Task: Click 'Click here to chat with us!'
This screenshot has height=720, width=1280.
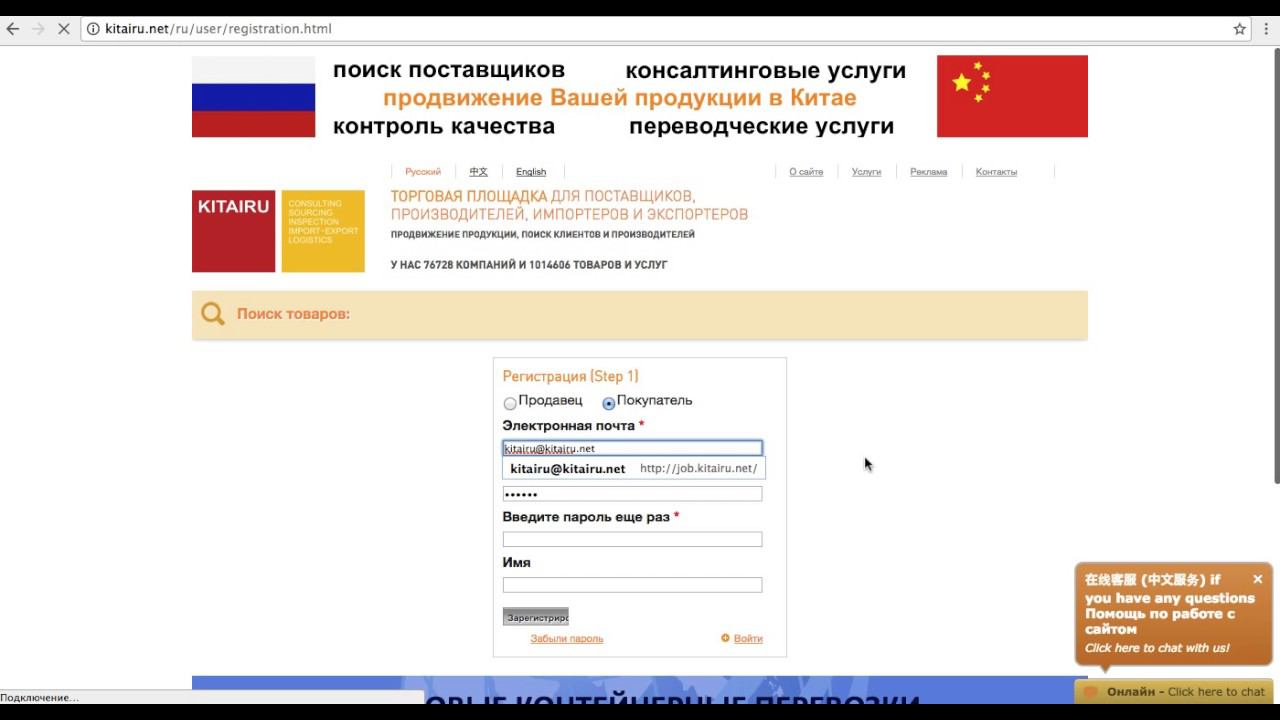Action: 1157,648
